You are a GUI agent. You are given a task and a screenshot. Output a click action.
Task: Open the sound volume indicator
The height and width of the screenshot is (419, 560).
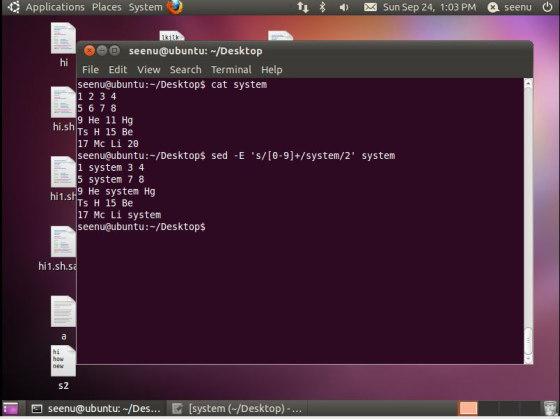point(344,7)
